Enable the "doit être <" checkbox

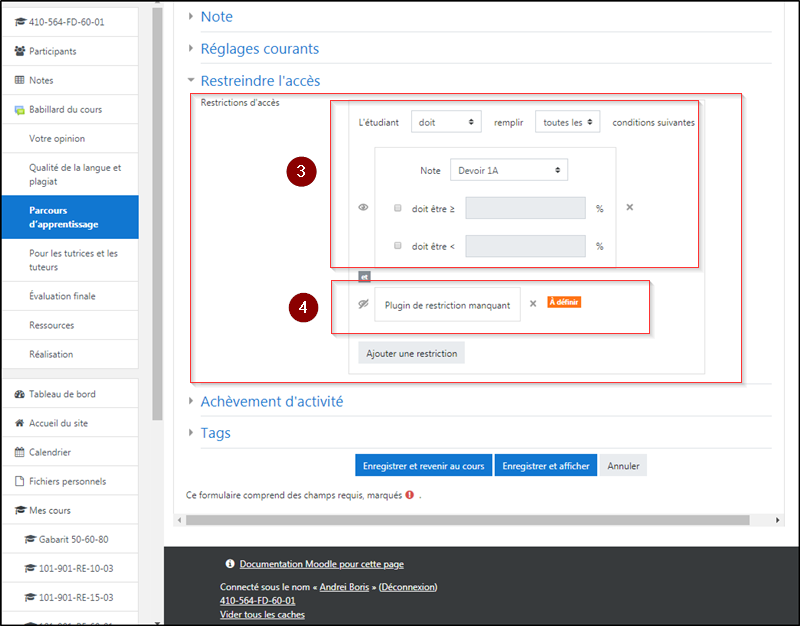click(397, 246)
